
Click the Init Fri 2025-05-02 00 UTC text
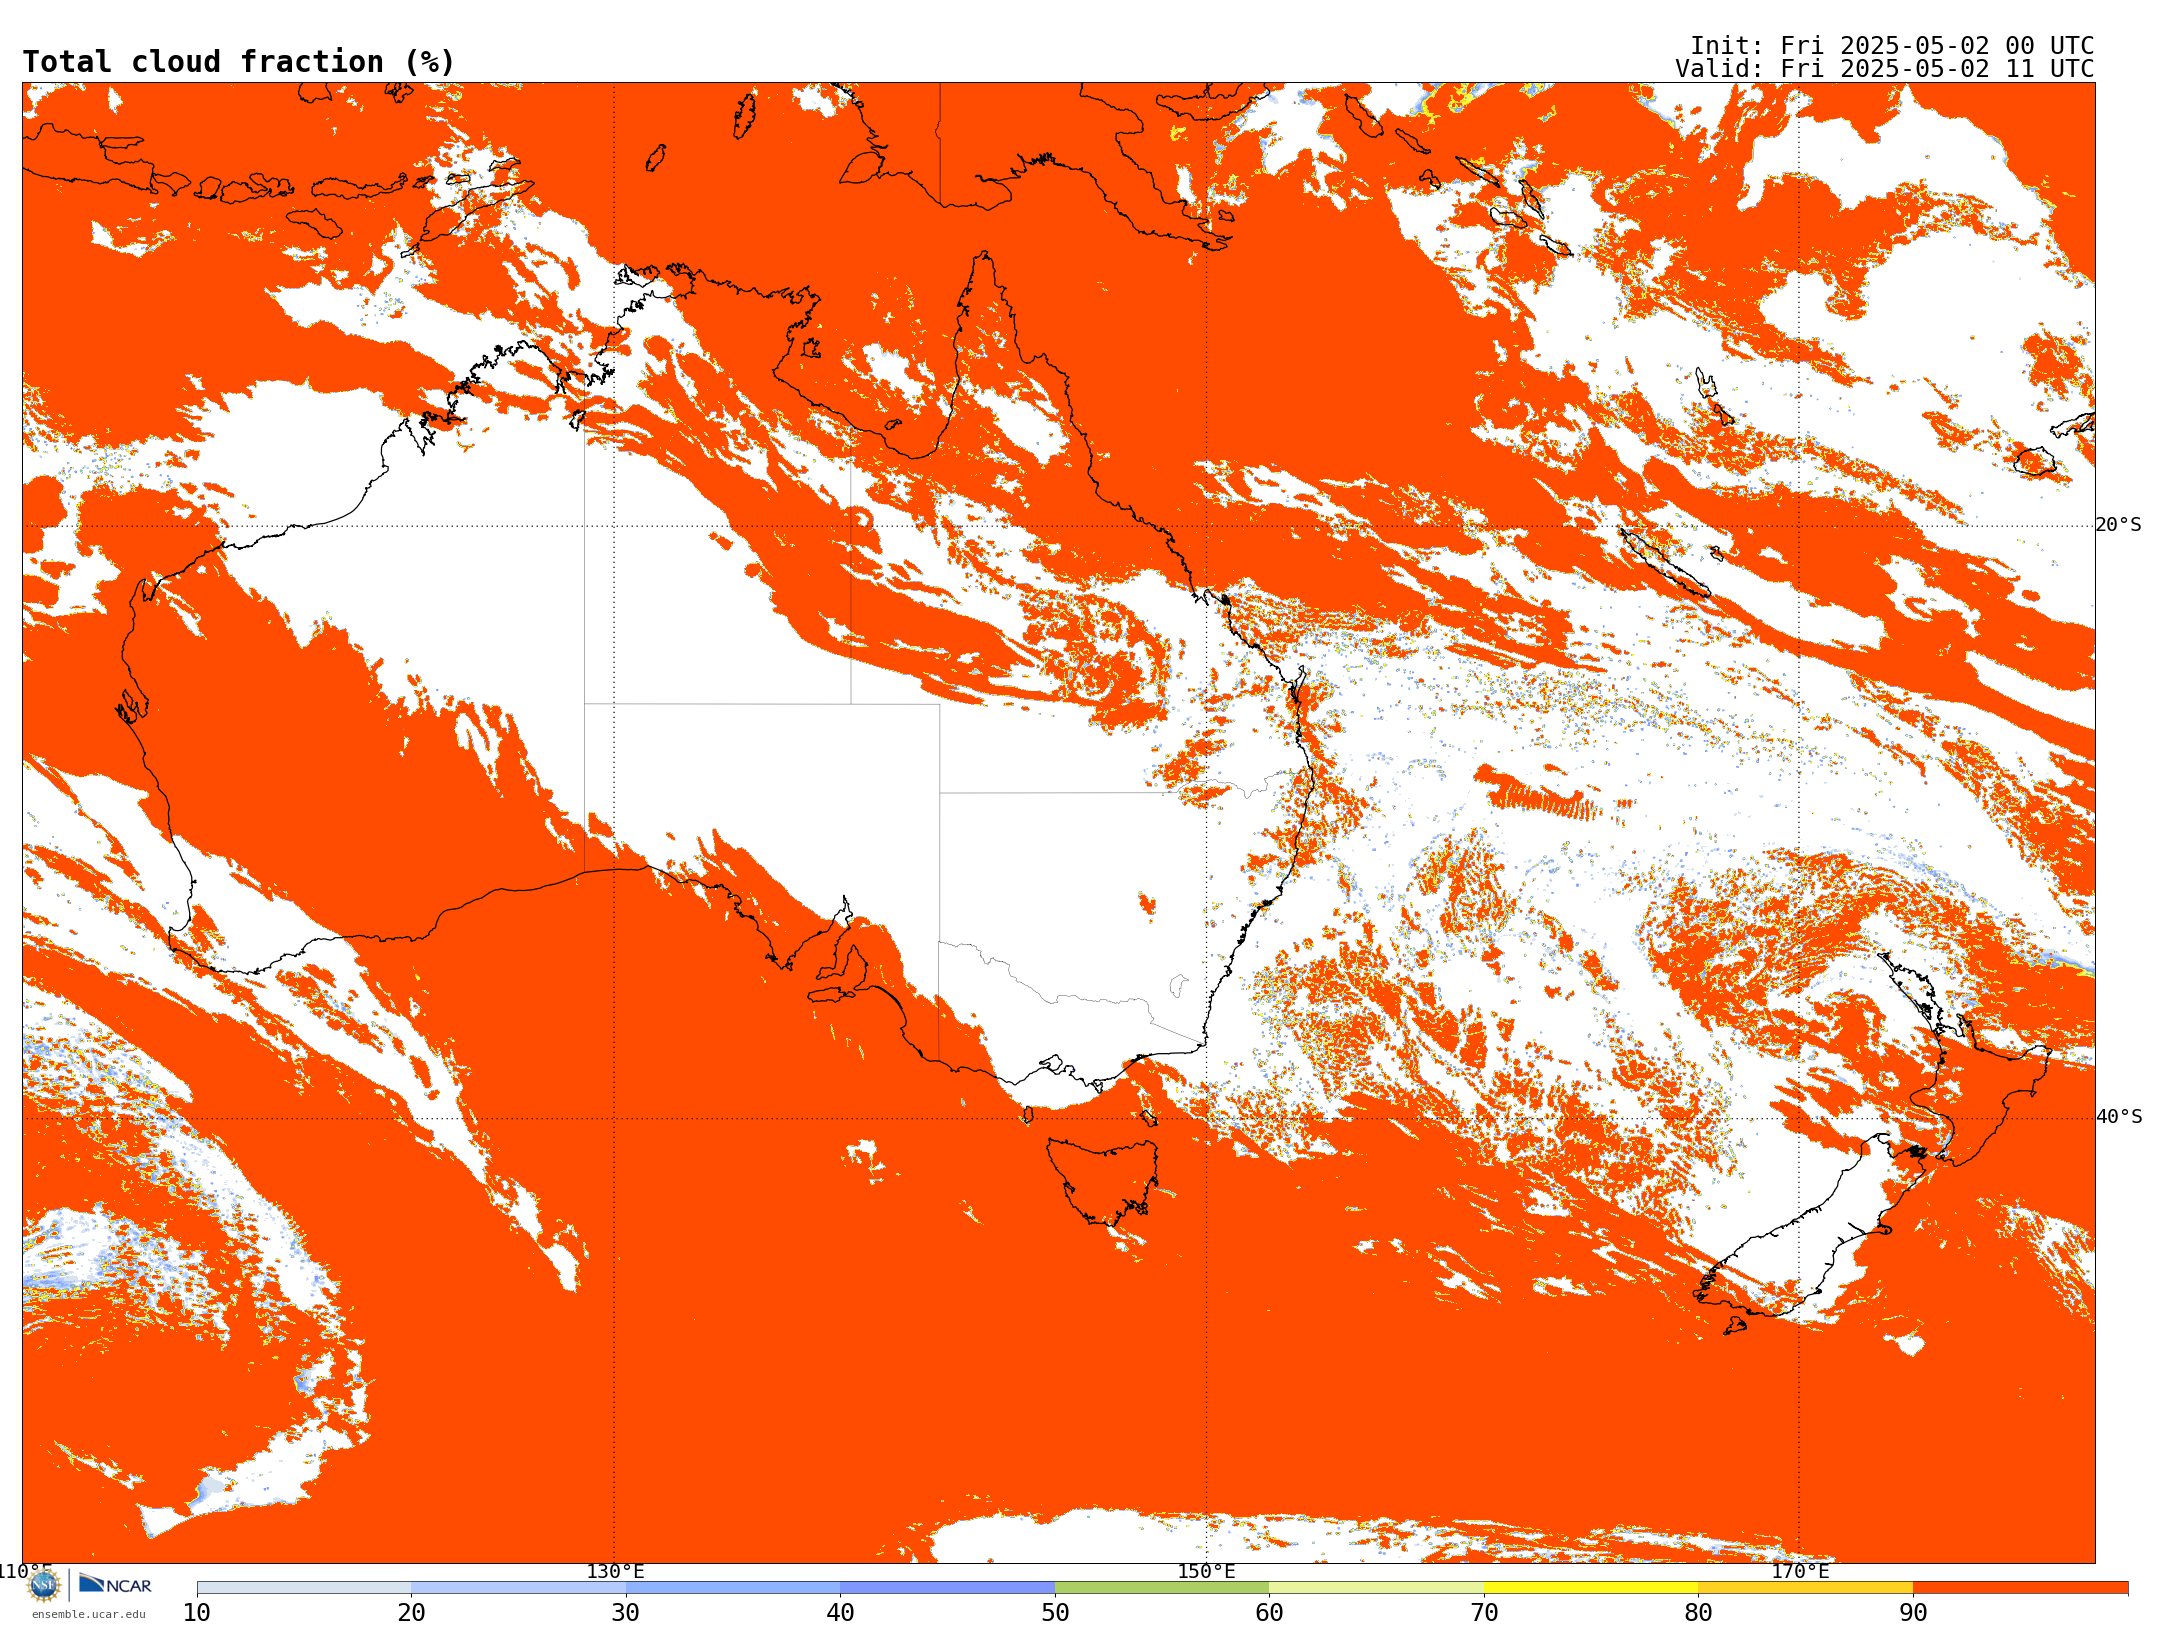[x=1891, y=46]
